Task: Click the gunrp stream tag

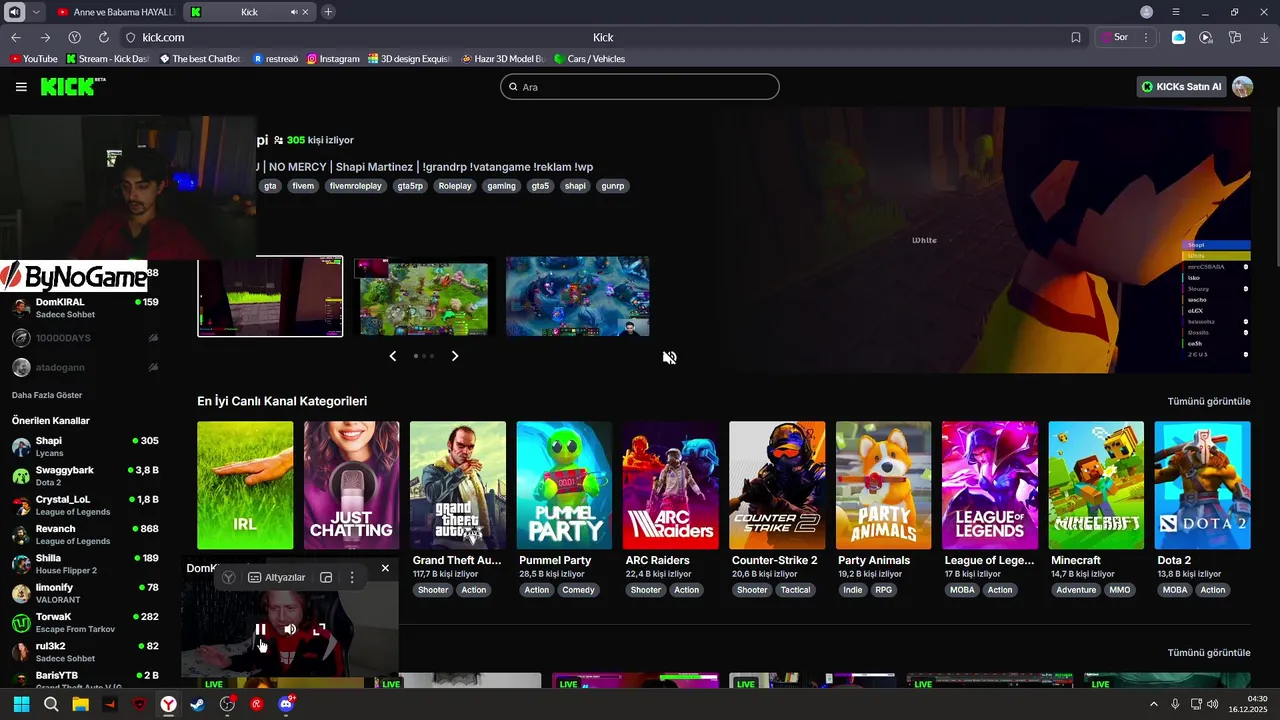Action: pos(613,186)
